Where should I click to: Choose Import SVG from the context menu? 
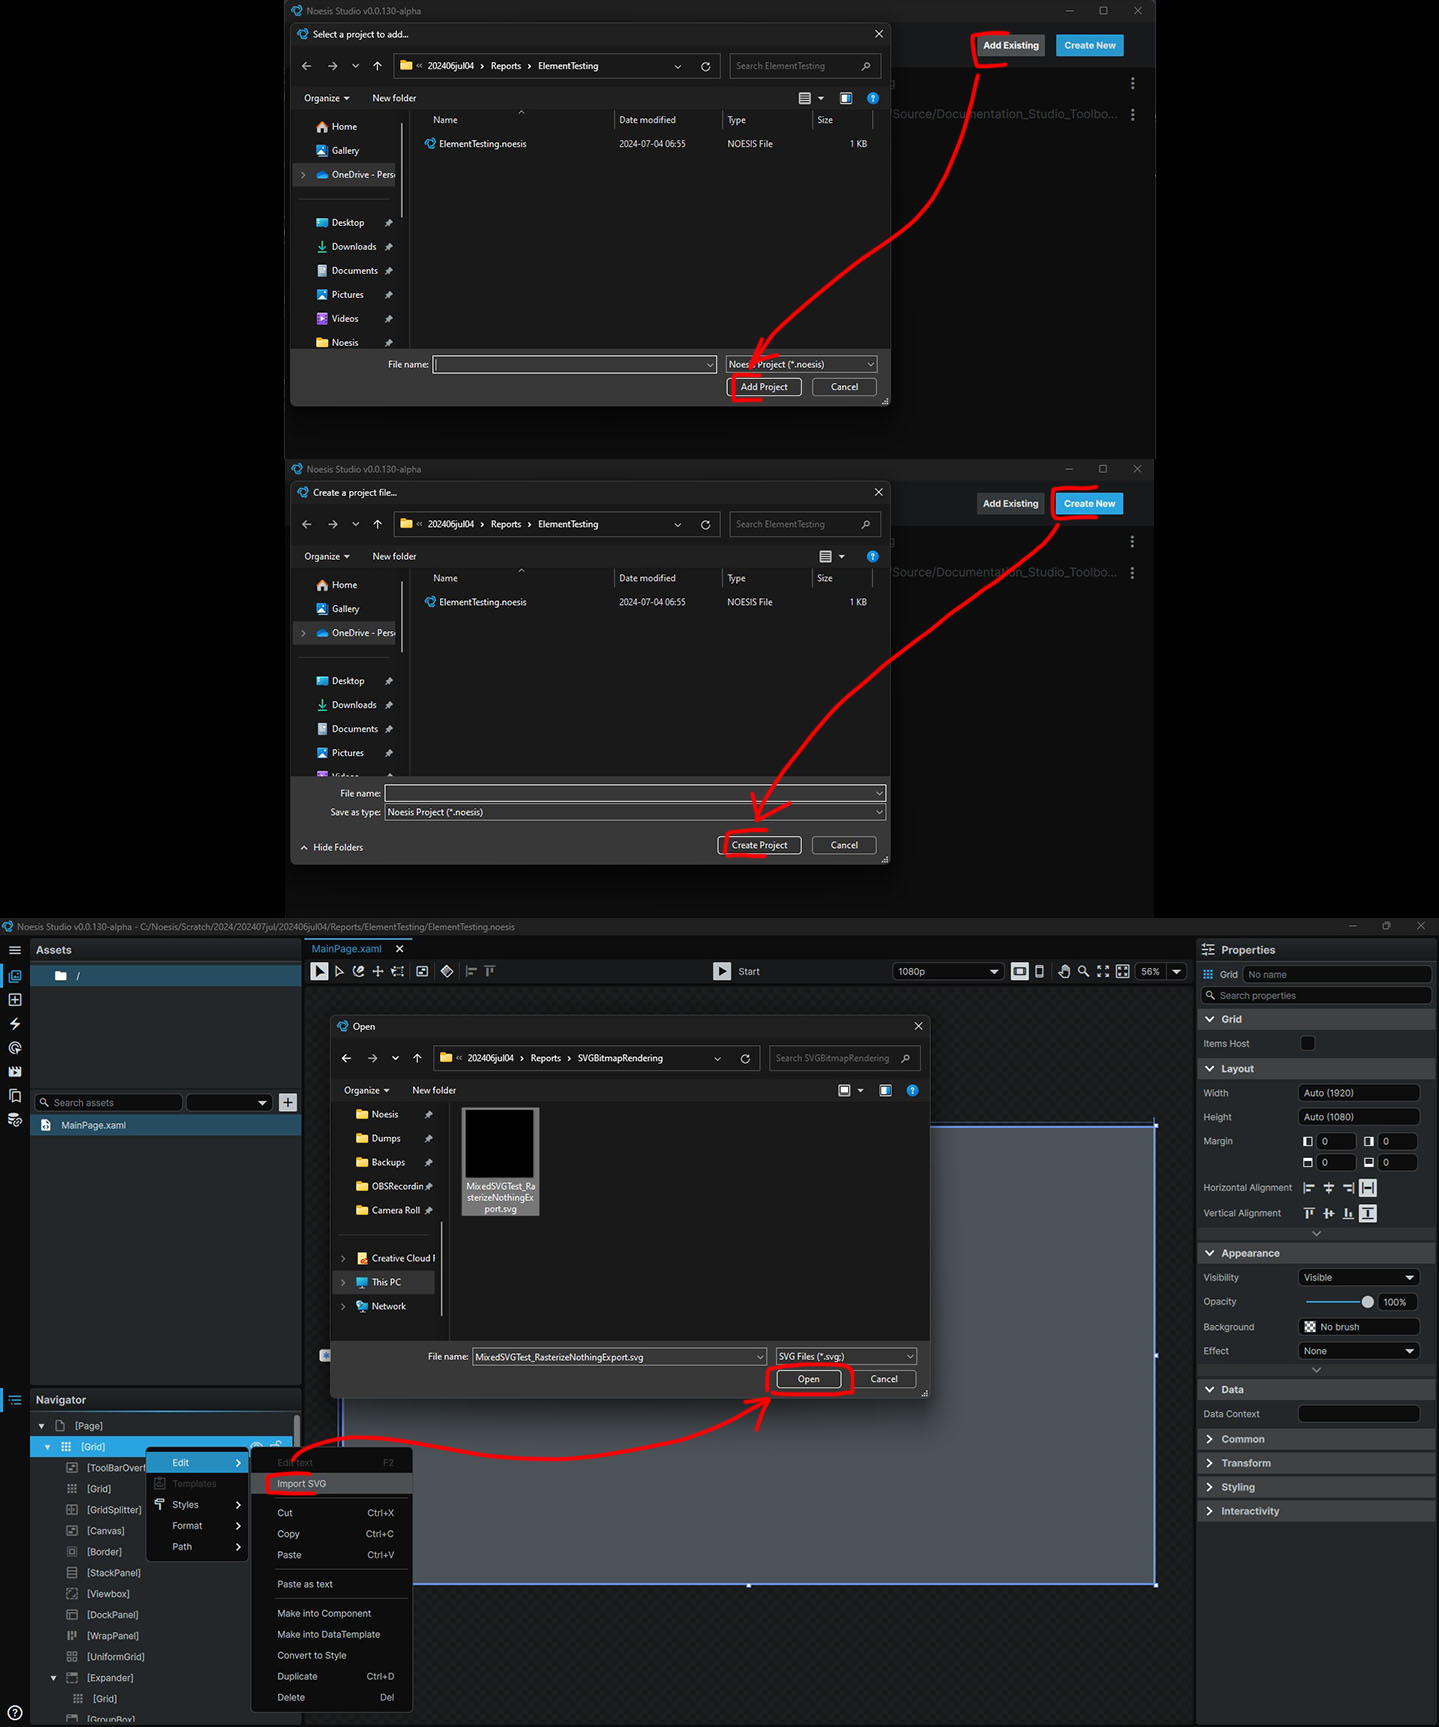coord(302,1484)
